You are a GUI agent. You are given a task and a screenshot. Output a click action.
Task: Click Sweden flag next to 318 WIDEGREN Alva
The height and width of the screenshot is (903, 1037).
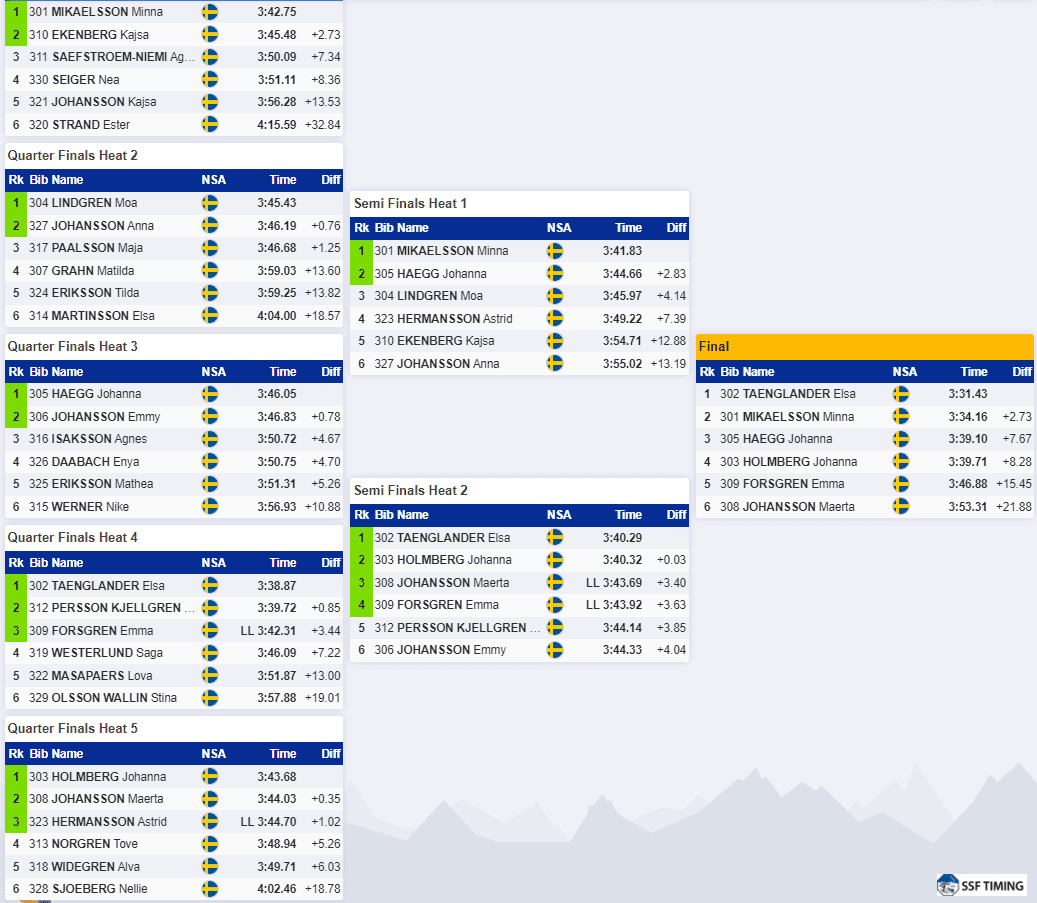pos(210,867)
